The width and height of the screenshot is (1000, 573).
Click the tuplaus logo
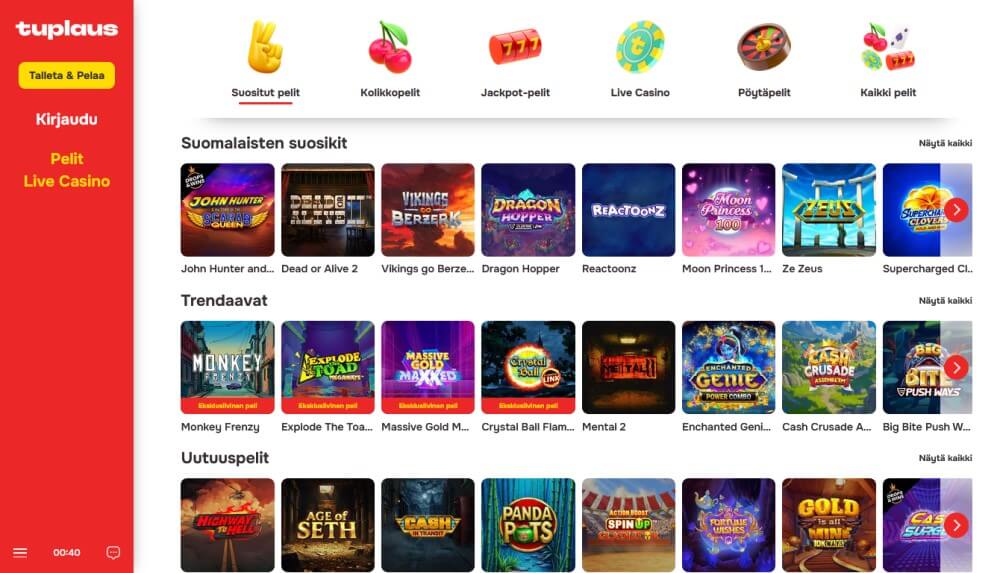(67, 29)
